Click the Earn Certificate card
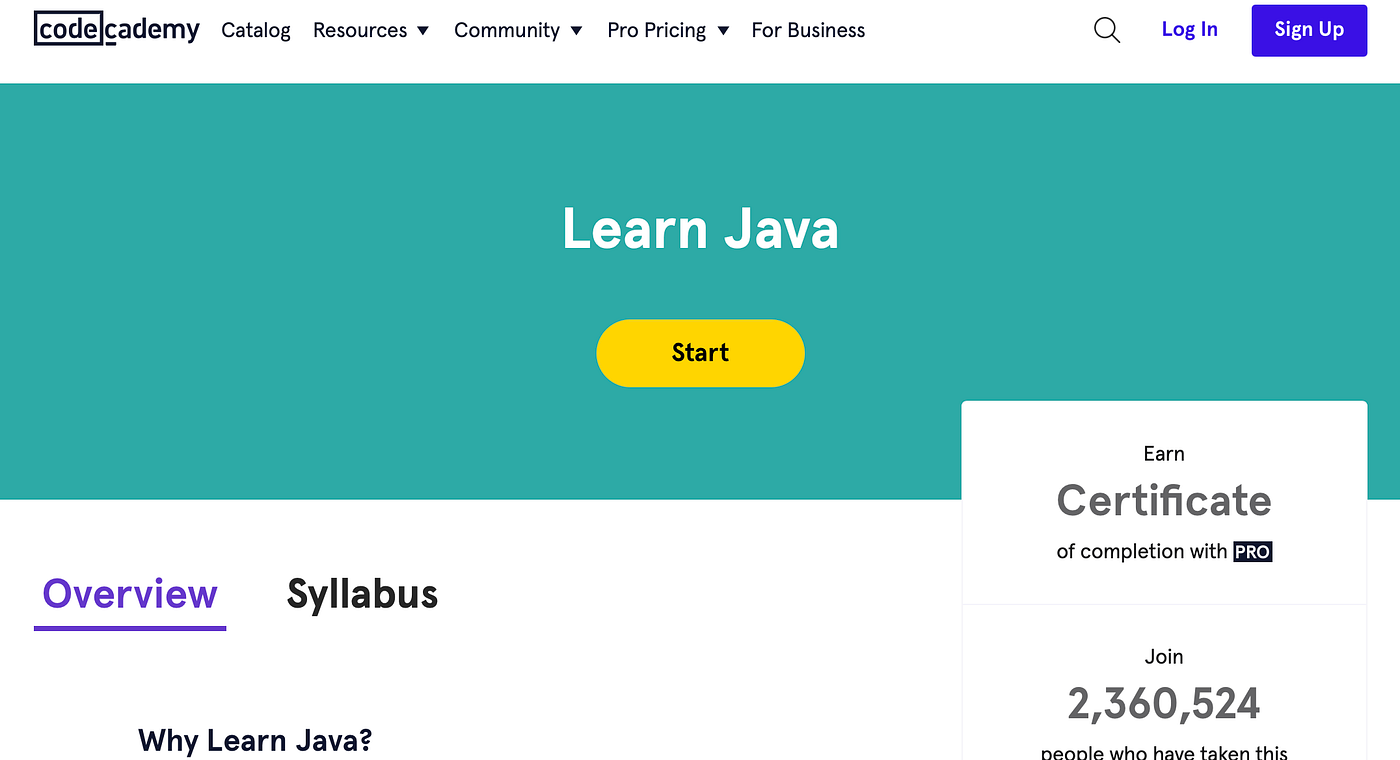 1163,500
